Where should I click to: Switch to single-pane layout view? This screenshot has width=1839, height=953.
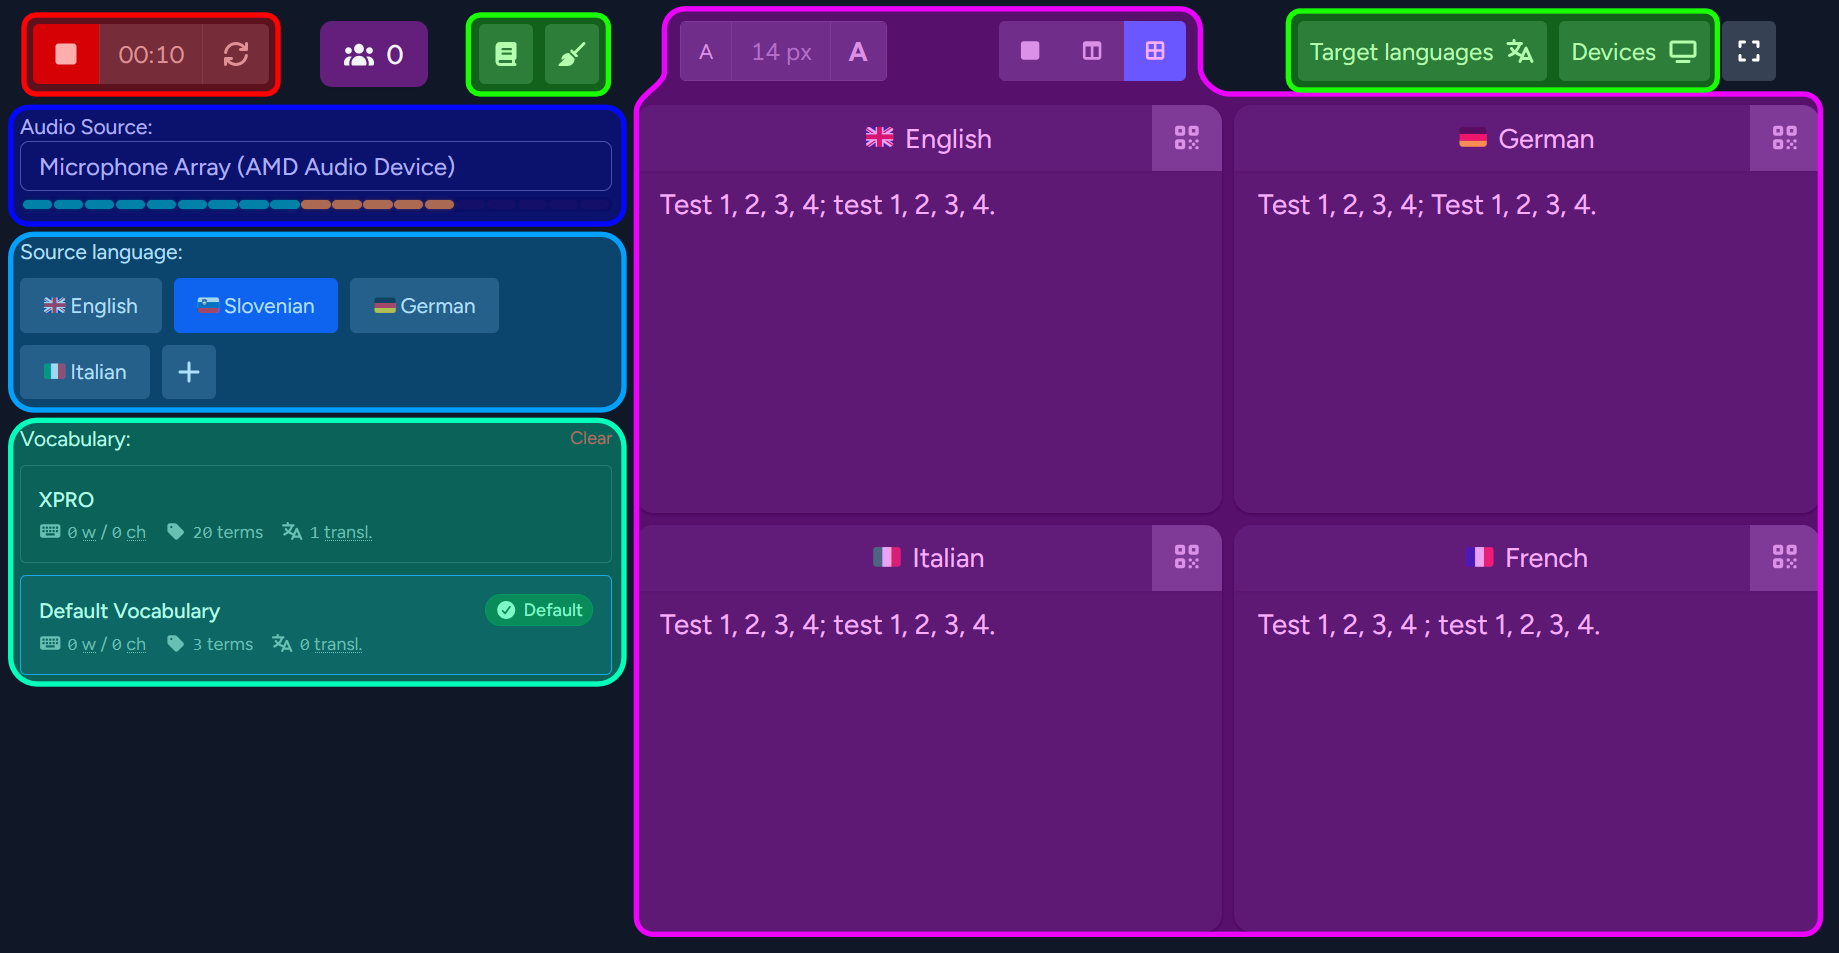(1030, 51)
